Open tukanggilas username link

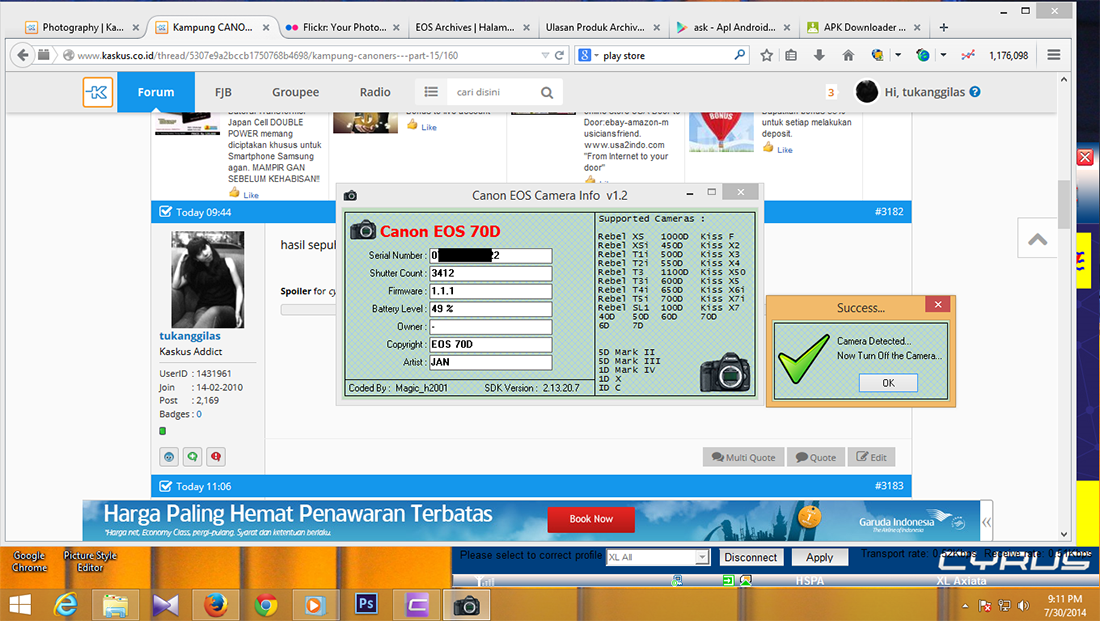(189, 335)
